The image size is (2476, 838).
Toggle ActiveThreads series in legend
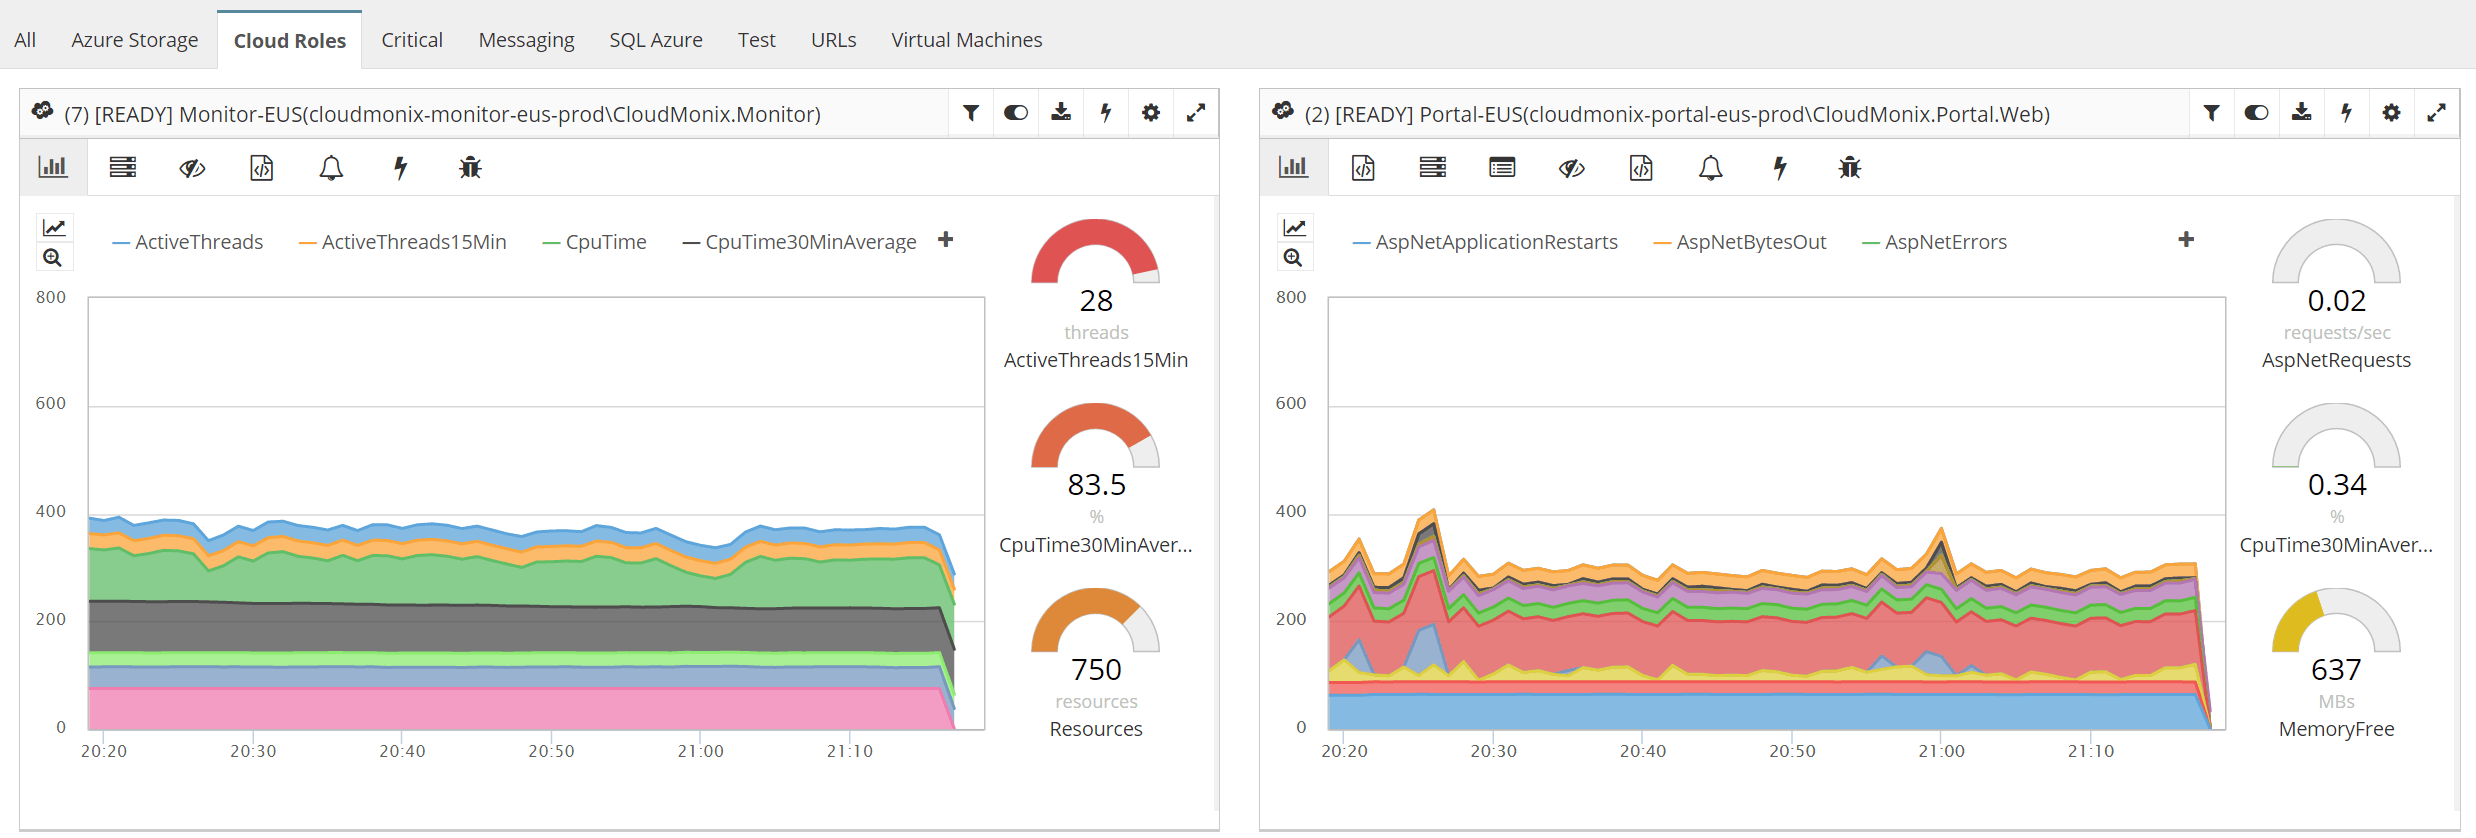pyautogui.click(x=188, y=242)
